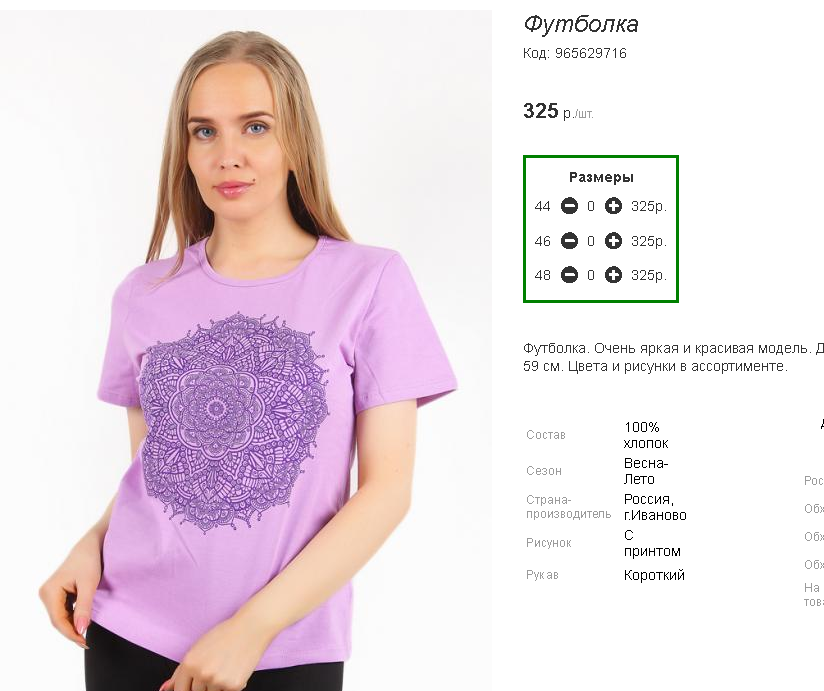Click the size 44 label
824x691 pixels.
pos(542,207)
